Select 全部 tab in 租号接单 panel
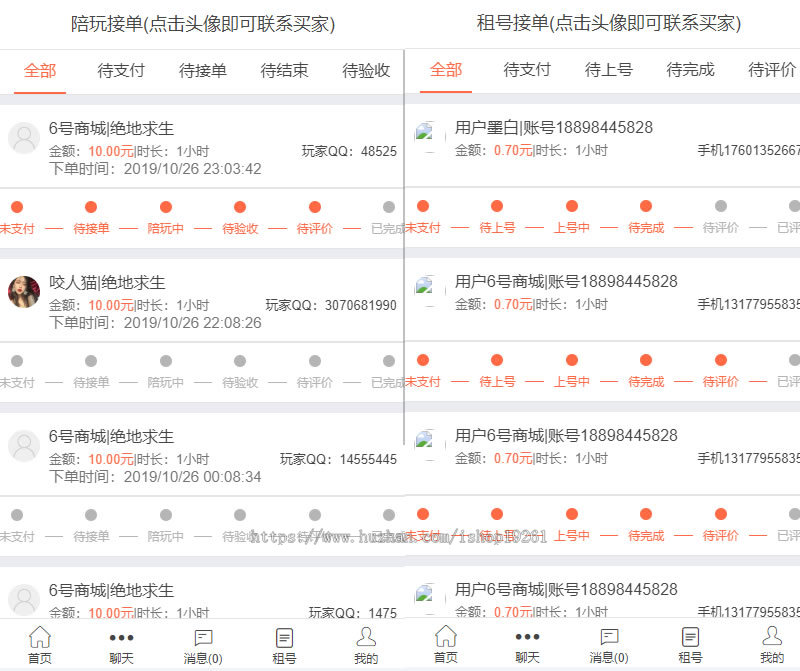Screen dimensions: 800x671 [x=446, y=69]
